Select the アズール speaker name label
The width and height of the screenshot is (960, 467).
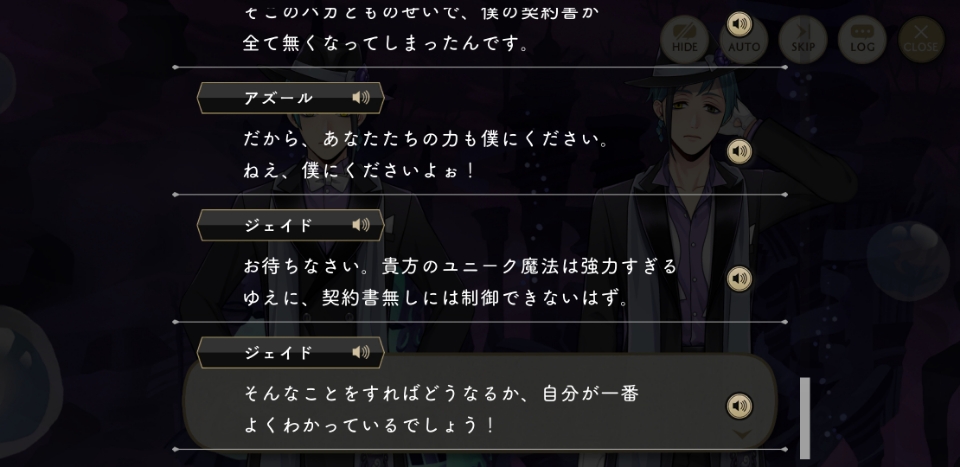coord(279,98)
